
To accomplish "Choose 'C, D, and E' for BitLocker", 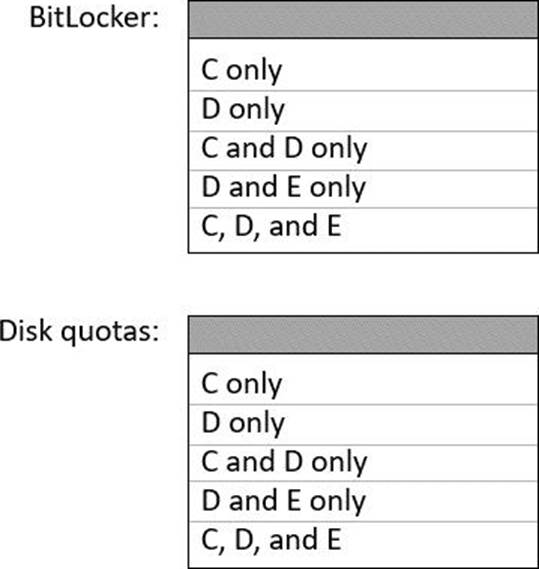I will [363, 229].
